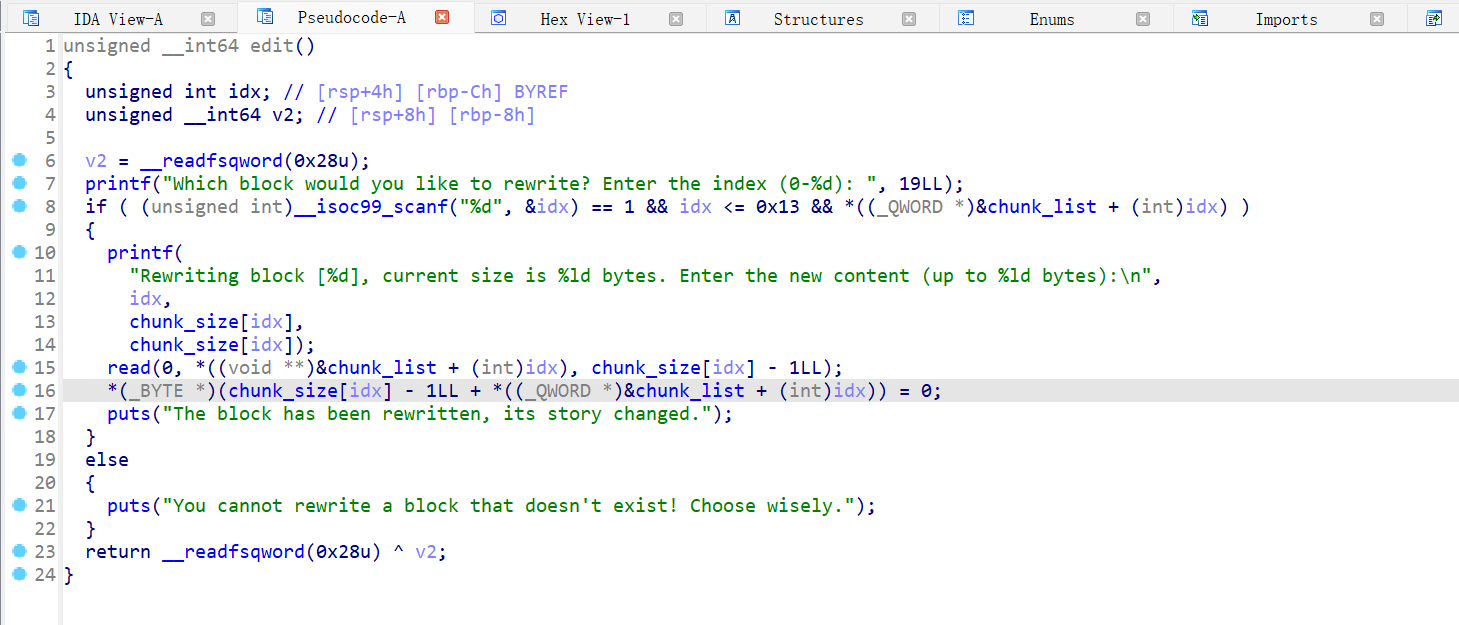1459x625 pixels.
Task: Click the Structures tab icon
Action: (x=732, y=18)
